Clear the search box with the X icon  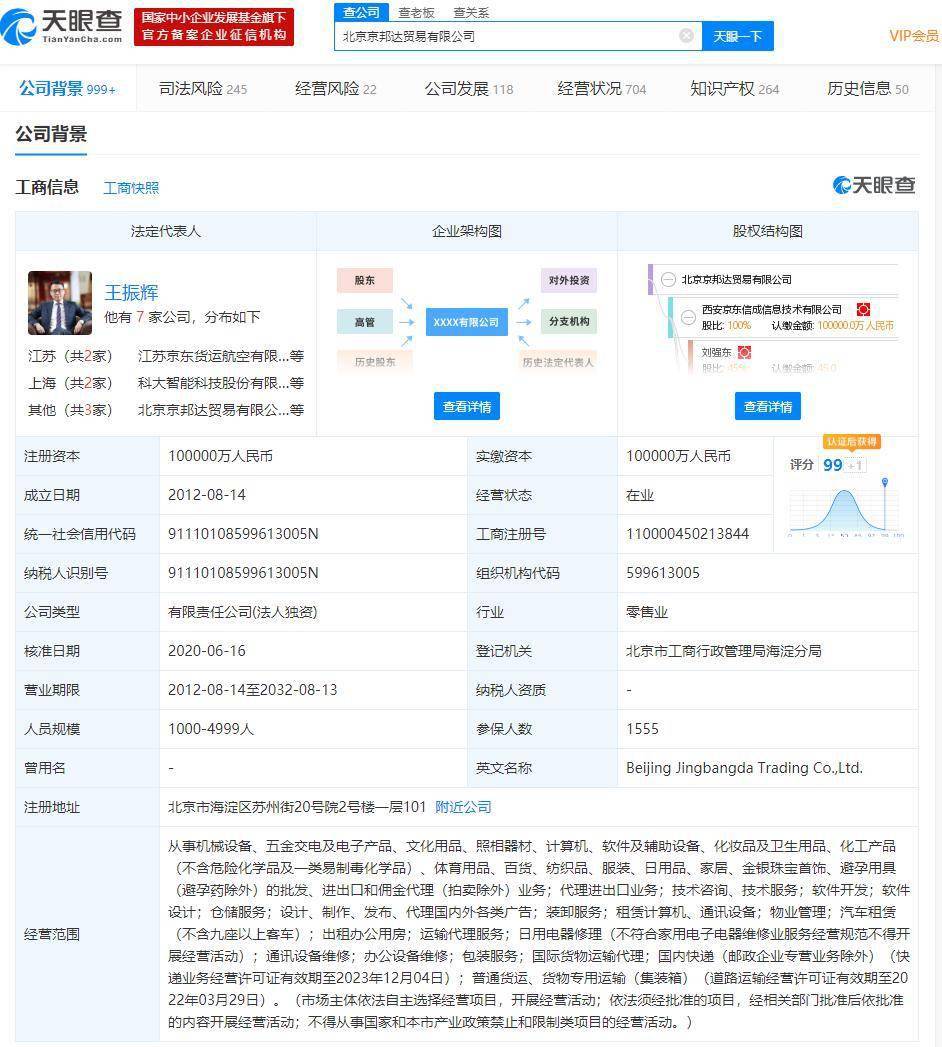point(686,36)
